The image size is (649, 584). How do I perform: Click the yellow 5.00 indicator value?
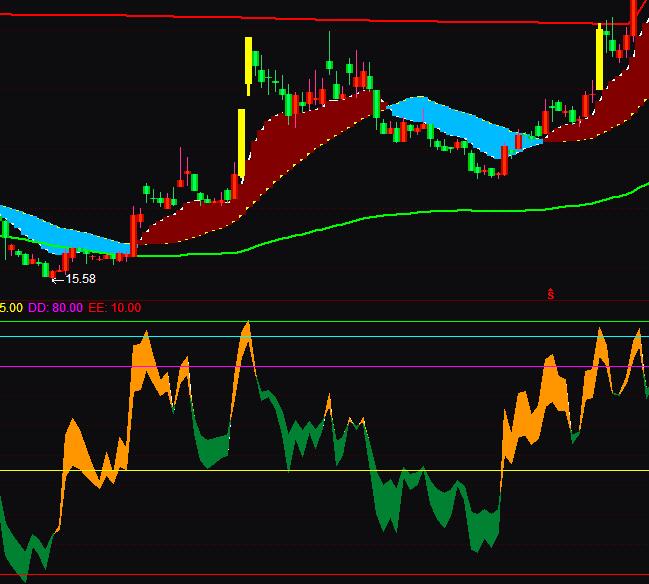[x=11, y=308]
